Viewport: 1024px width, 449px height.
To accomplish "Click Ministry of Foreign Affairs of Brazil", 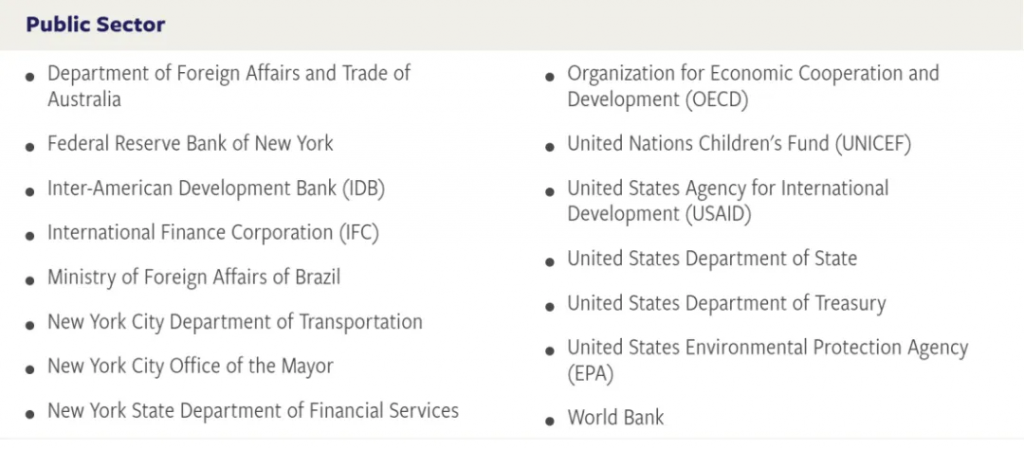I will click(194, 277).
